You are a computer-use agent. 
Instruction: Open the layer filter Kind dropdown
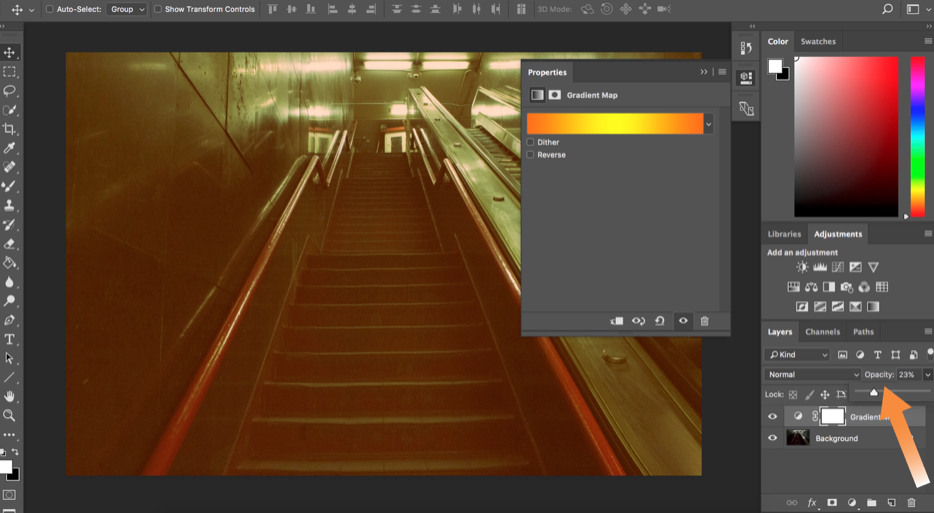[x=797, y=355]
